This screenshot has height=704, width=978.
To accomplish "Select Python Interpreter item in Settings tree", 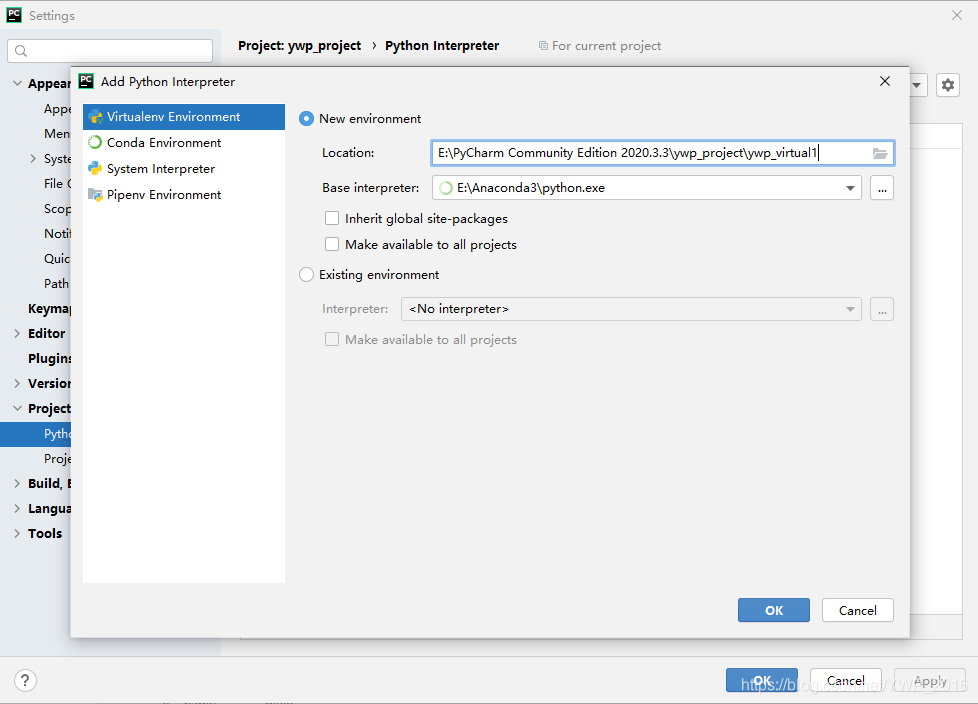I will tap(36, 434).
